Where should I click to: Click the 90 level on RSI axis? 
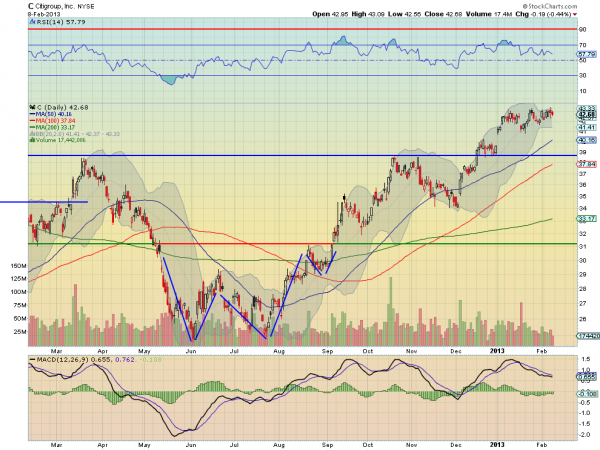[582, 29]
